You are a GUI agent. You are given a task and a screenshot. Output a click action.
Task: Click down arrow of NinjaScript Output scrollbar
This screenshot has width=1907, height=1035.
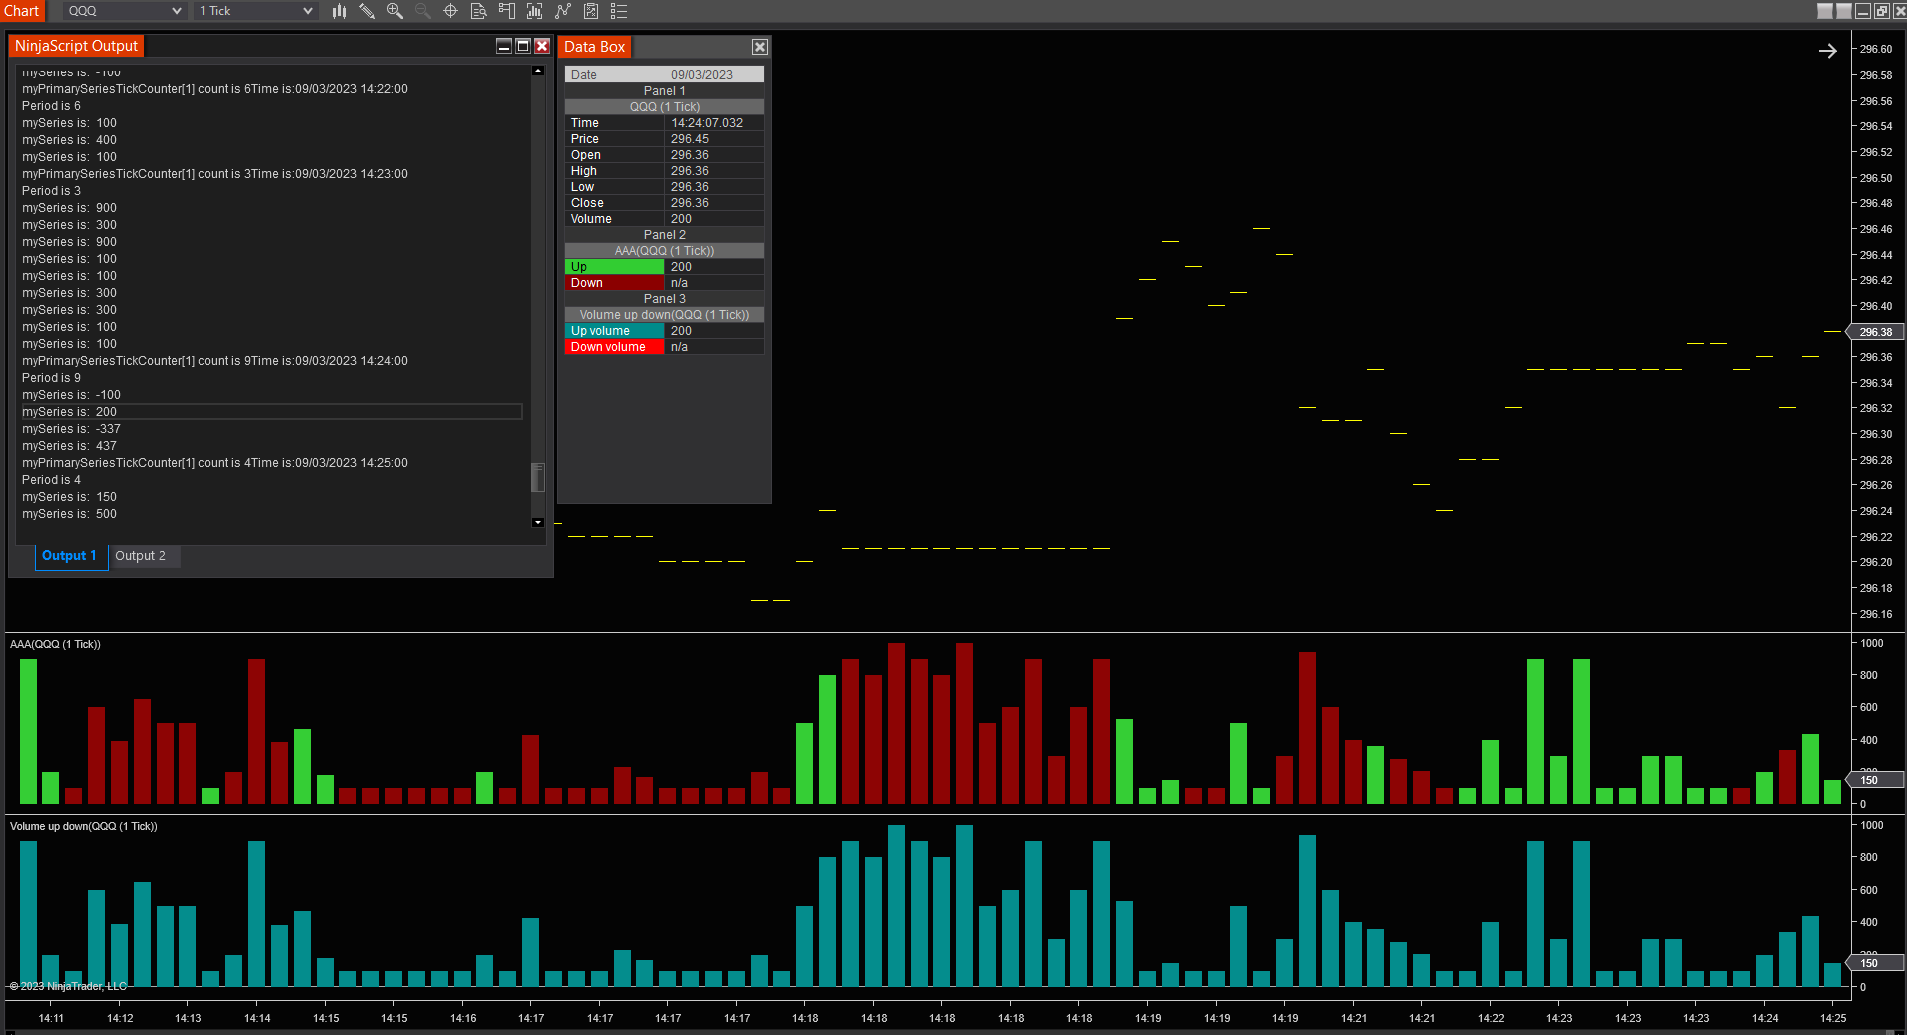click(x=538, y=522)
